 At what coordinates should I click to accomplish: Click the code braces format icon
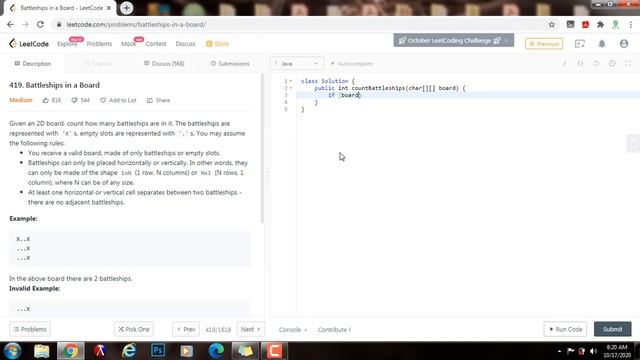580,64
